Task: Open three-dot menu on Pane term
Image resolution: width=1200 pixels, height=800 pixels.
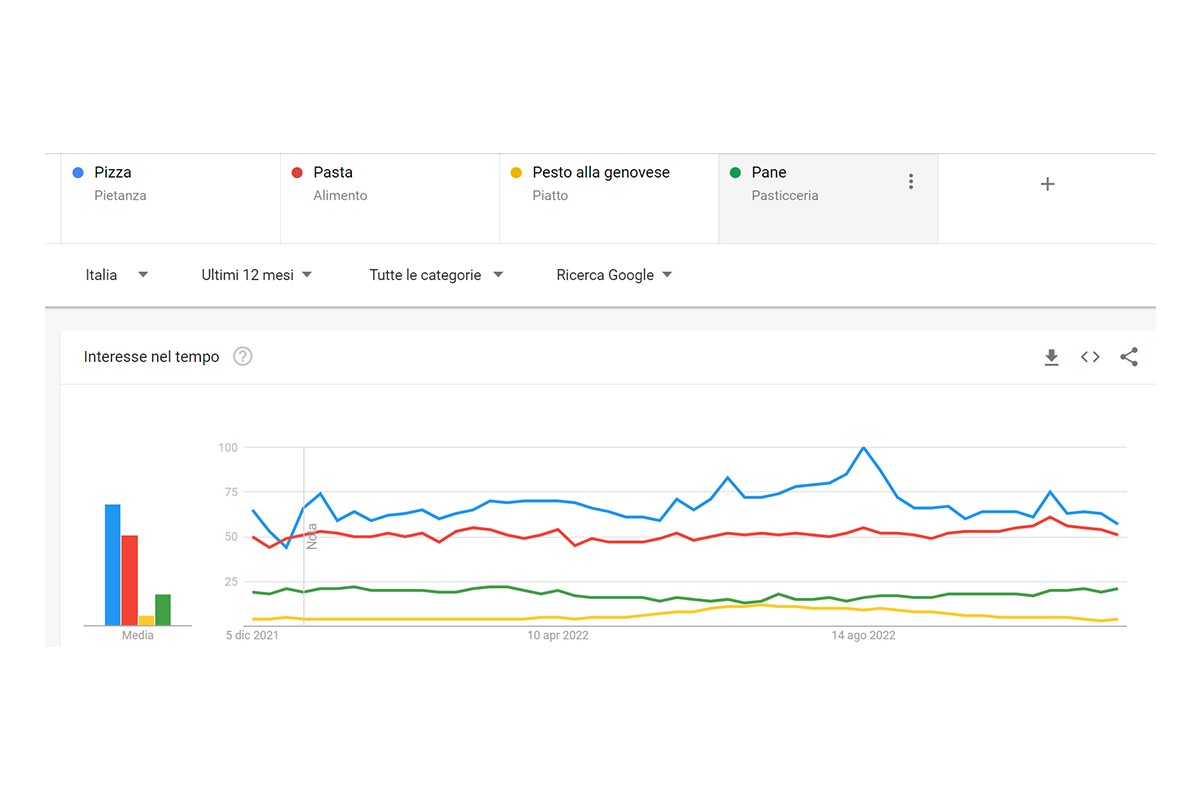Action: click(910, 182)
